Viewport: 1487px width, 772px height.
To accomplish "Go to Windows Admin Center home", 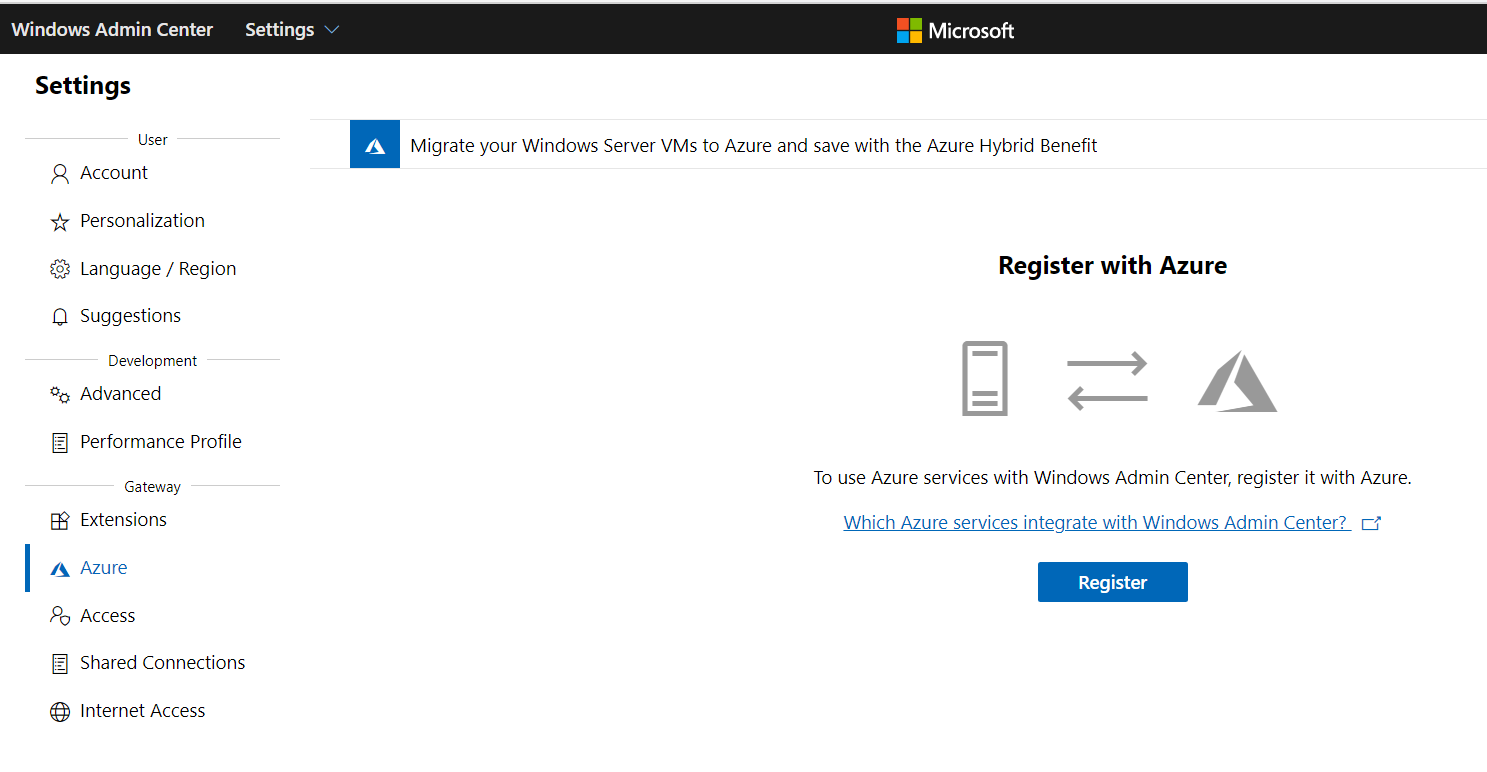I will click(112, 30).
